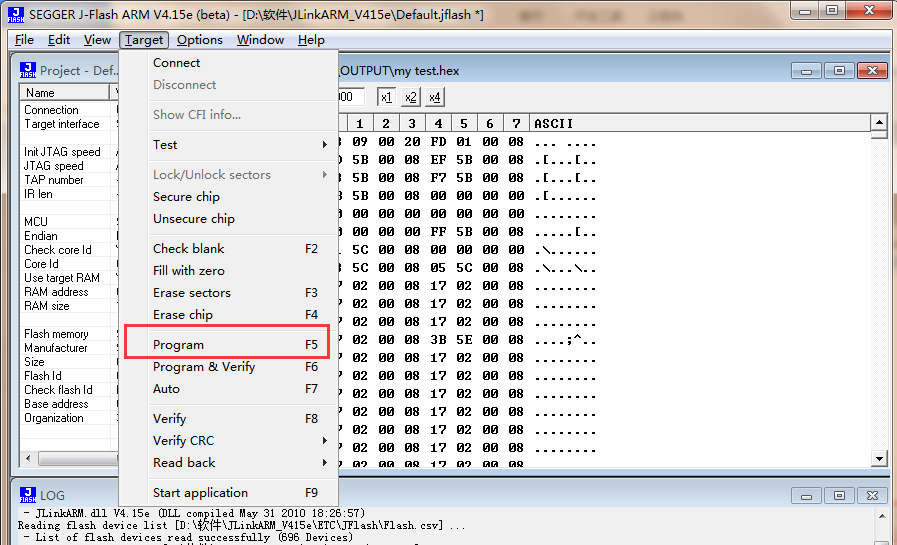Set hex view width to x2
The width and height of the screenshot is (897, 545).
(411, 97)
